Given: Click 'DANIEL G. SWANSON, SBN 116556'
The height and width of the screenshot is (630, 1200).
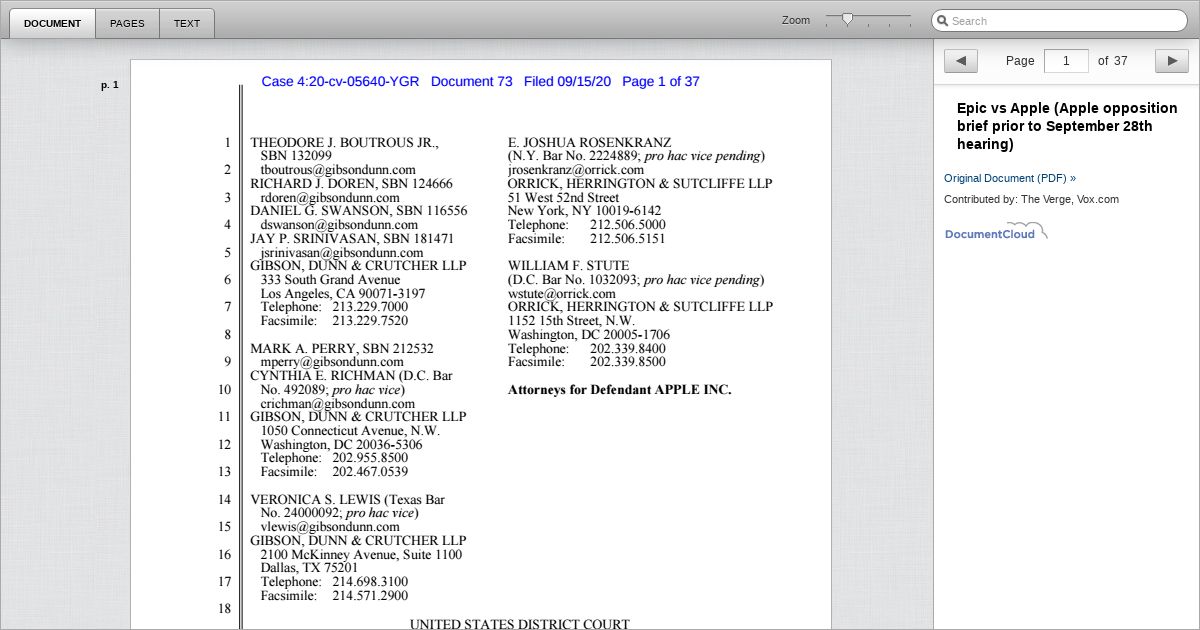Looking at the screenshot, I should 358,211.
